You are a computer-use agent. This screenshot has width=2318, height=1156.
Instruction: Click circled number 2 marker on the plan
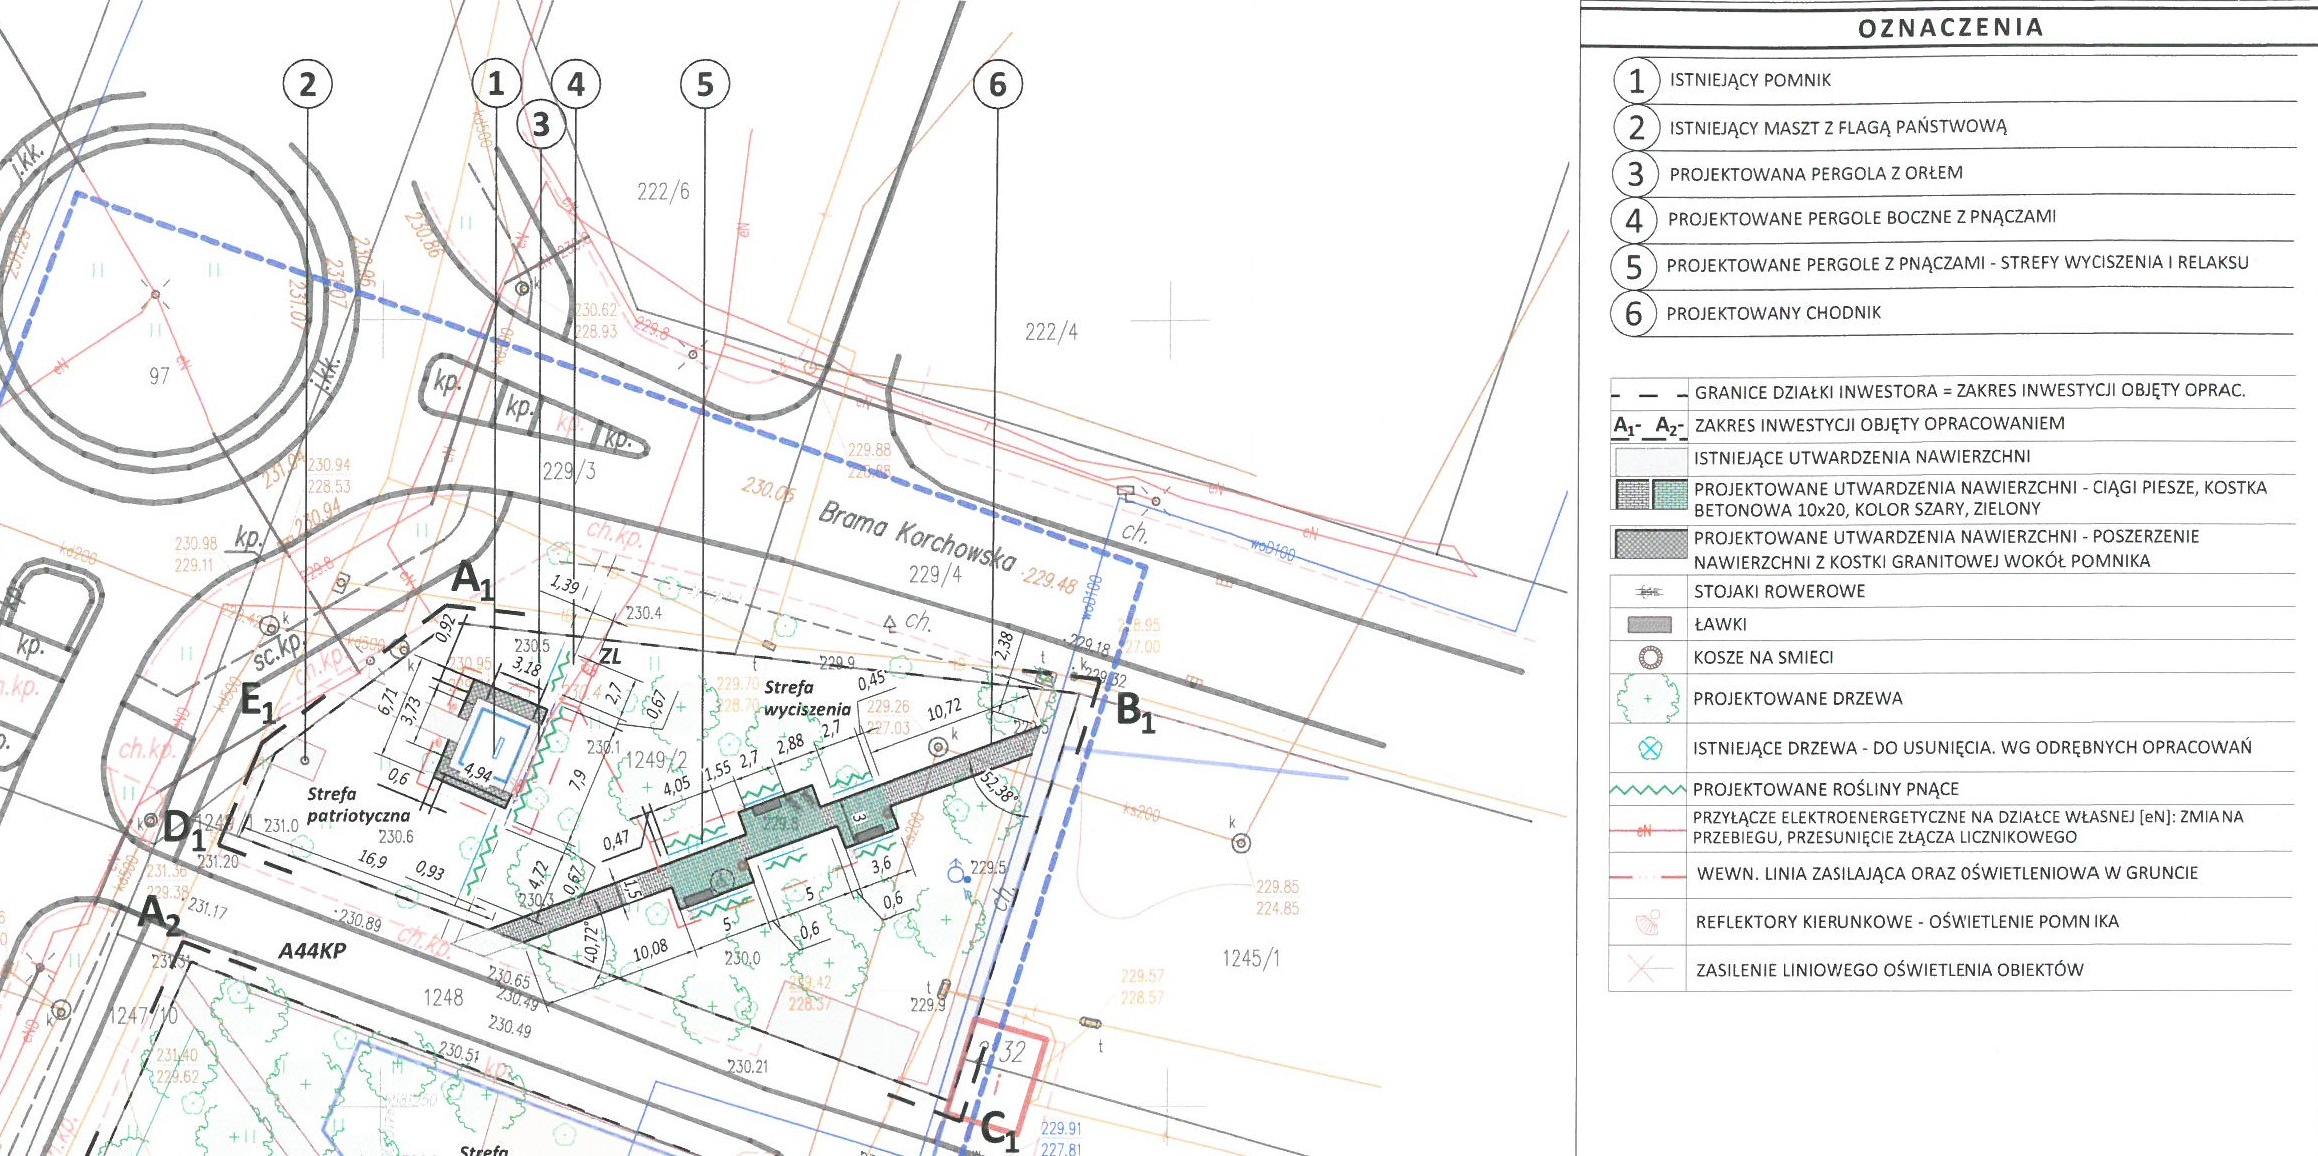coord(307,84)
